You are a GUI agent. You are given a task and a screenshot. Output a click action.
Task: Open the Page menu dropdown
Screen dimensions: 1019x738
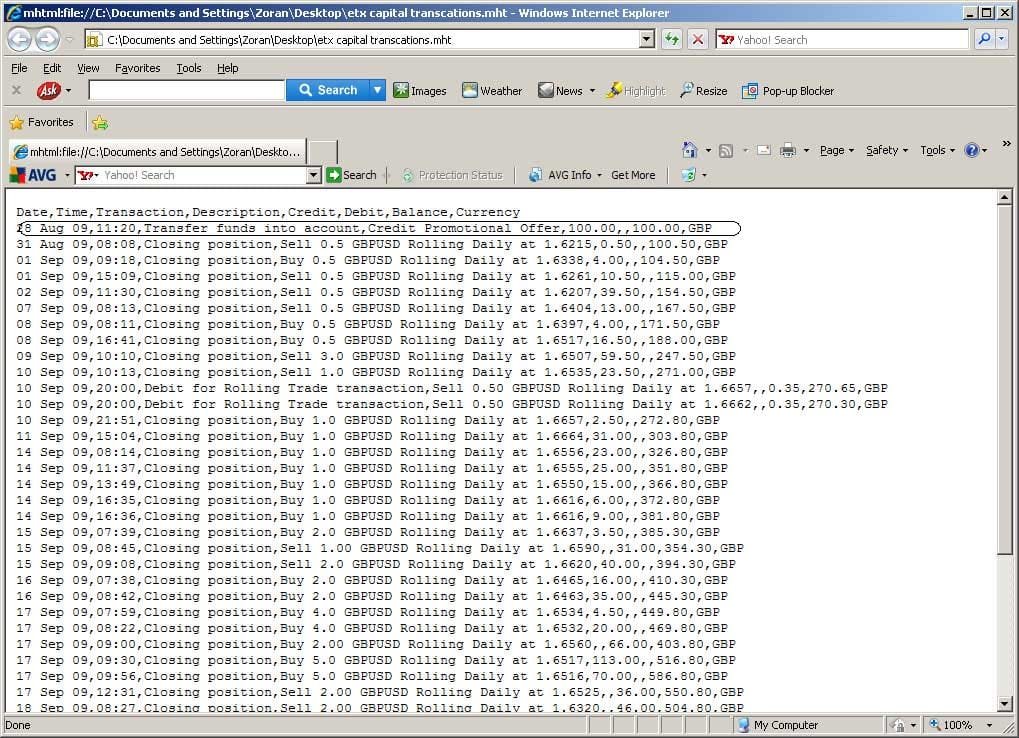[836, 150]
